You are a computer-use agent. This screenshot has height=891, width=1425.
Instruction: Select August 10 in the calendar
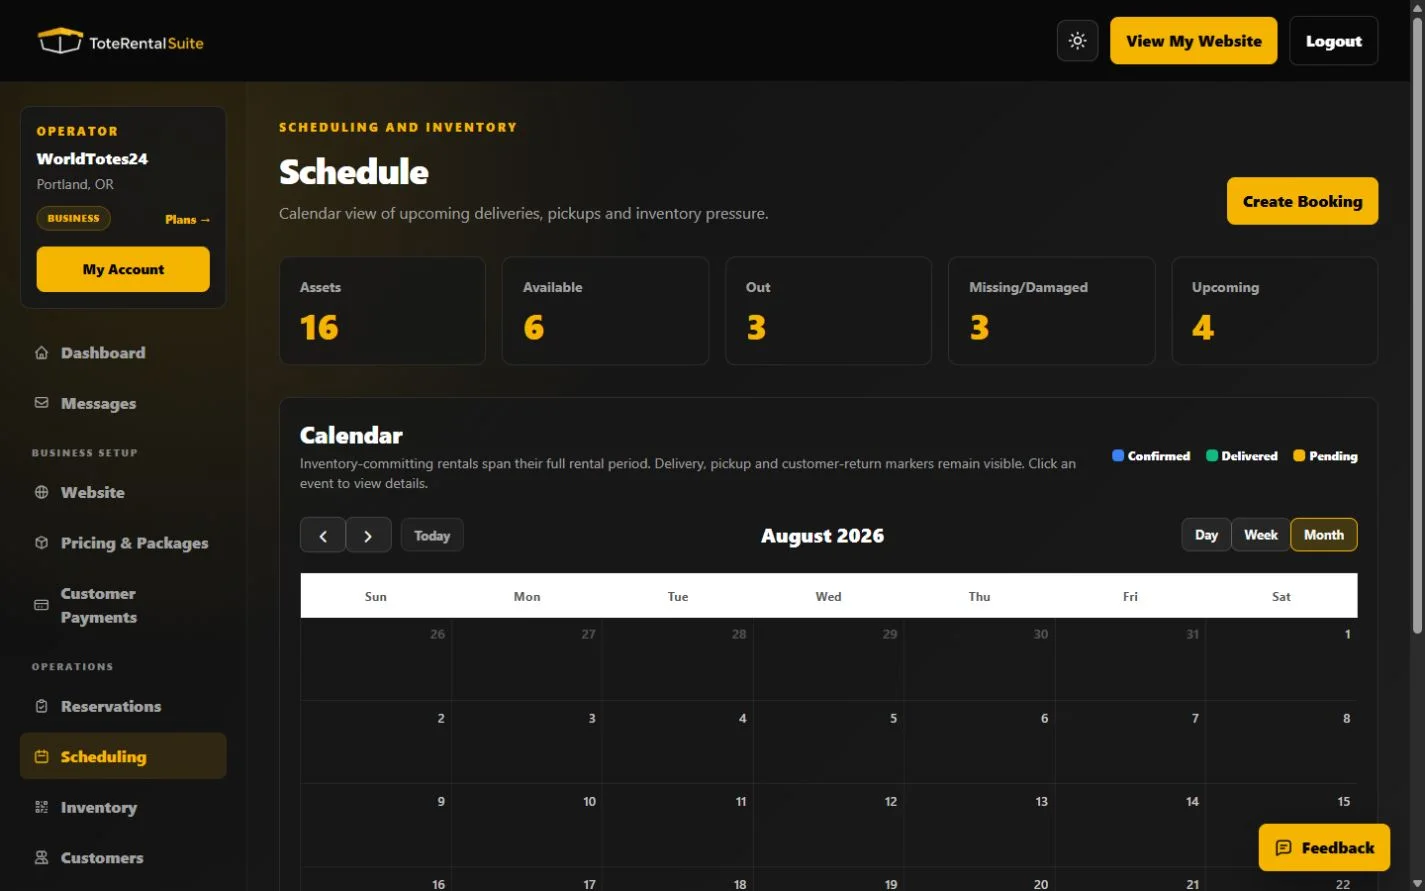click(x=527, y=826)
